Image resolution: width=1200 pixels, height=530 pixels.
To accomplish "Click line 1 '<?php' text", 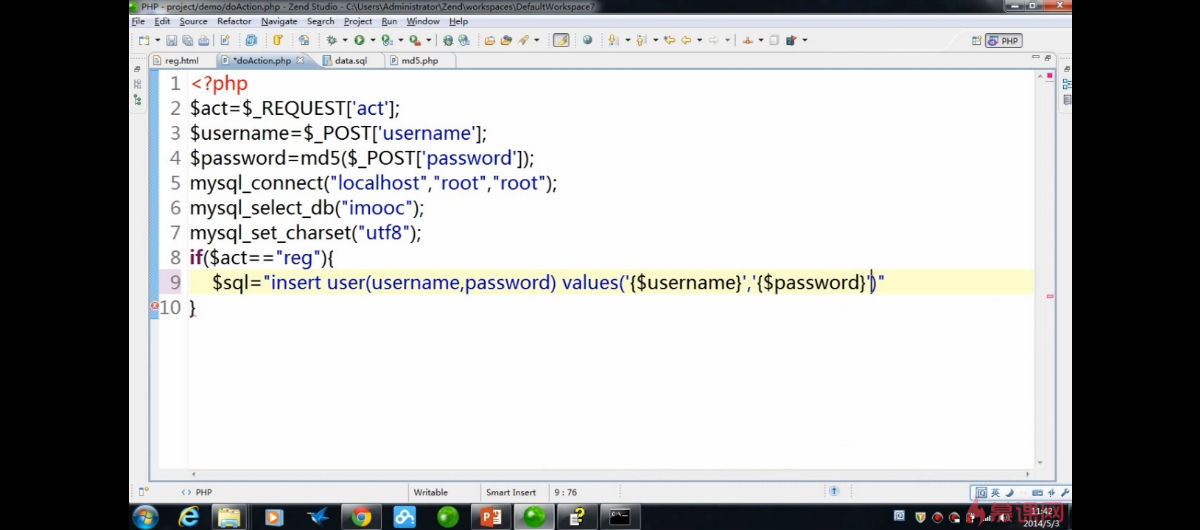I will 219,84.
